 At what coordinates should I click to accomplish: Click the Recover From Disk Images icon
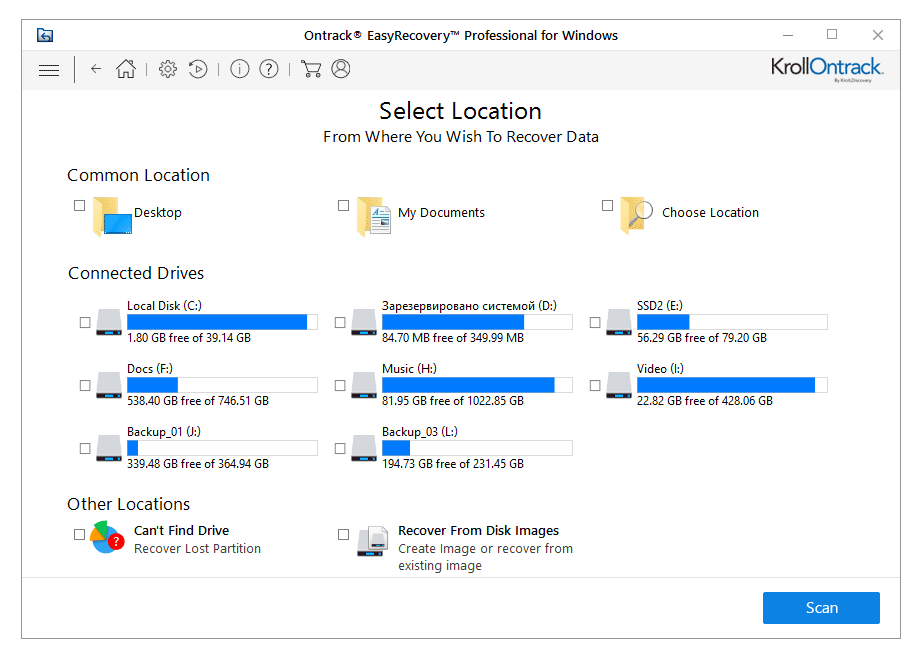(373, 541)
